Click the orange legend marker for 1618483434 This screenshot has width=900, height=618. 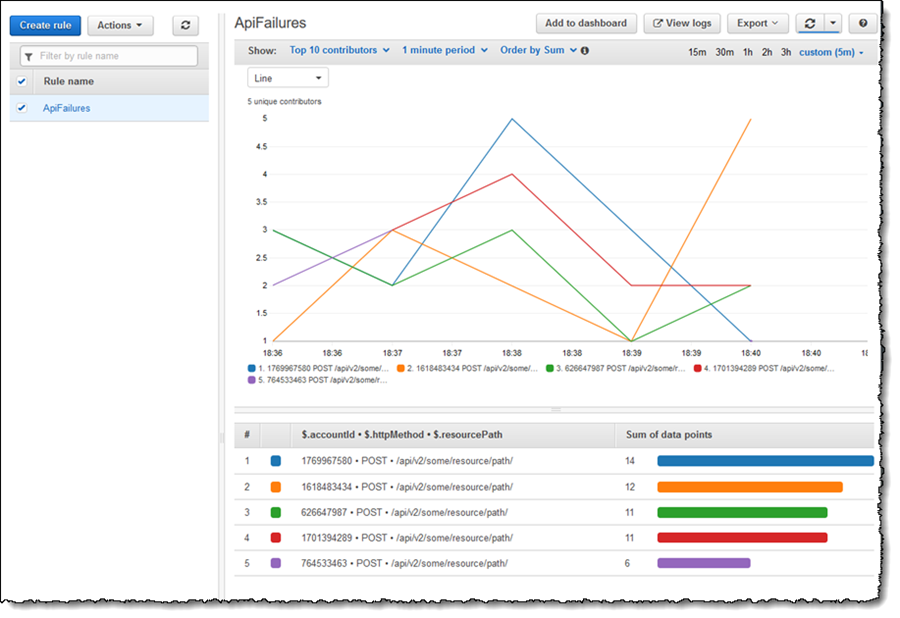[400, 368]
